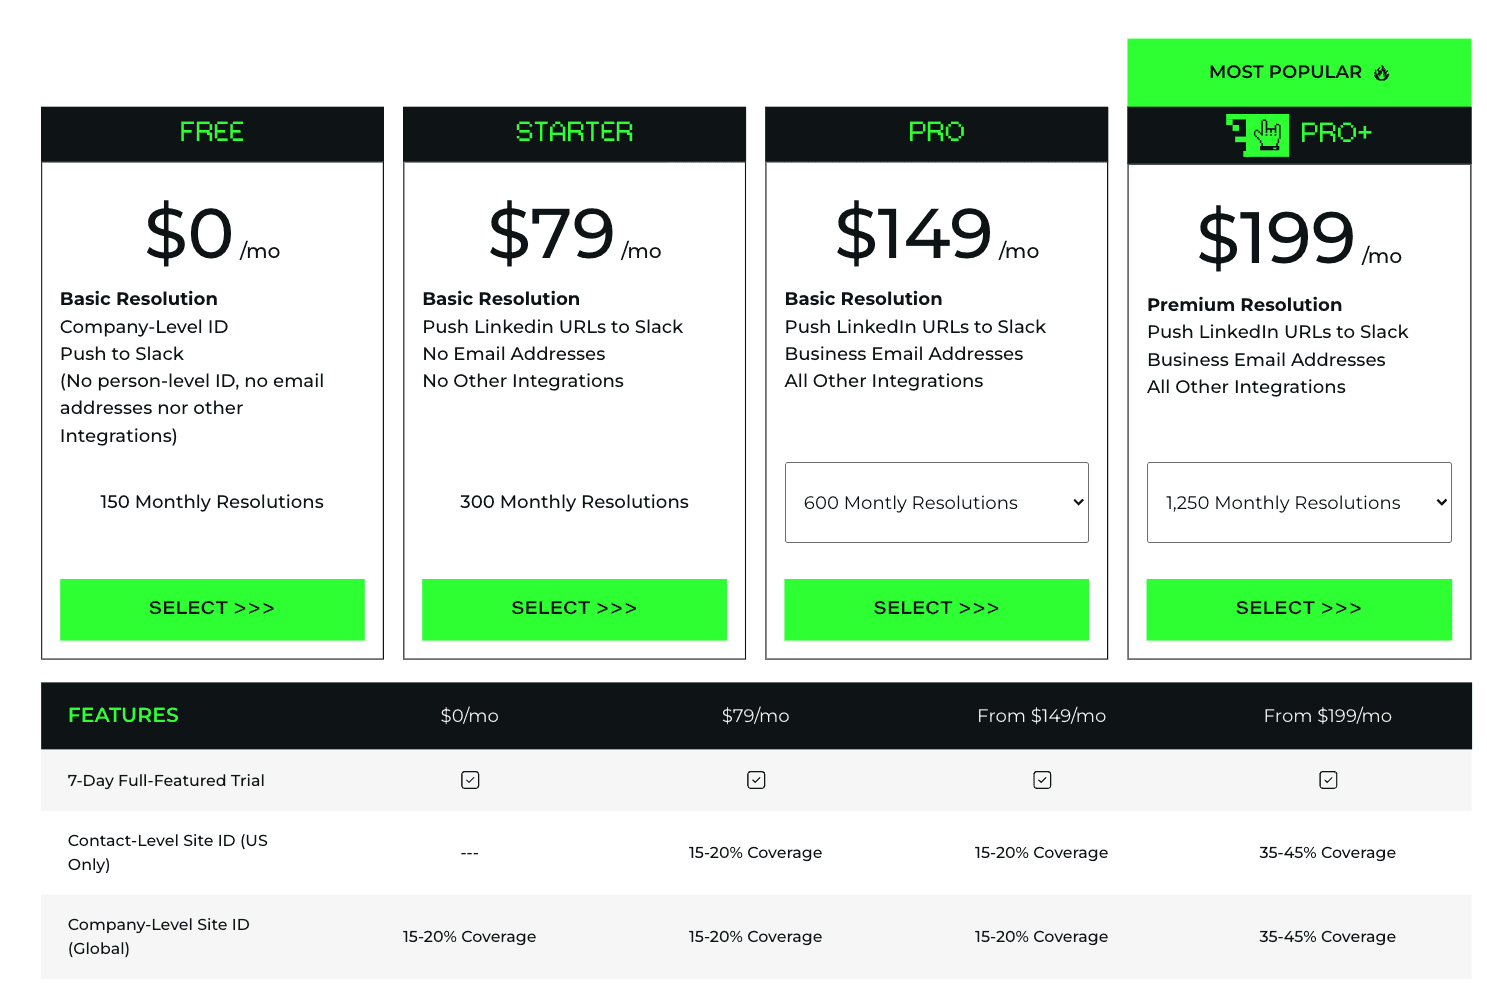Screen dimensions: 1487x983
Task: Check the 7-Day Trial box under $79/mo
Action: [x=756, y=779]
